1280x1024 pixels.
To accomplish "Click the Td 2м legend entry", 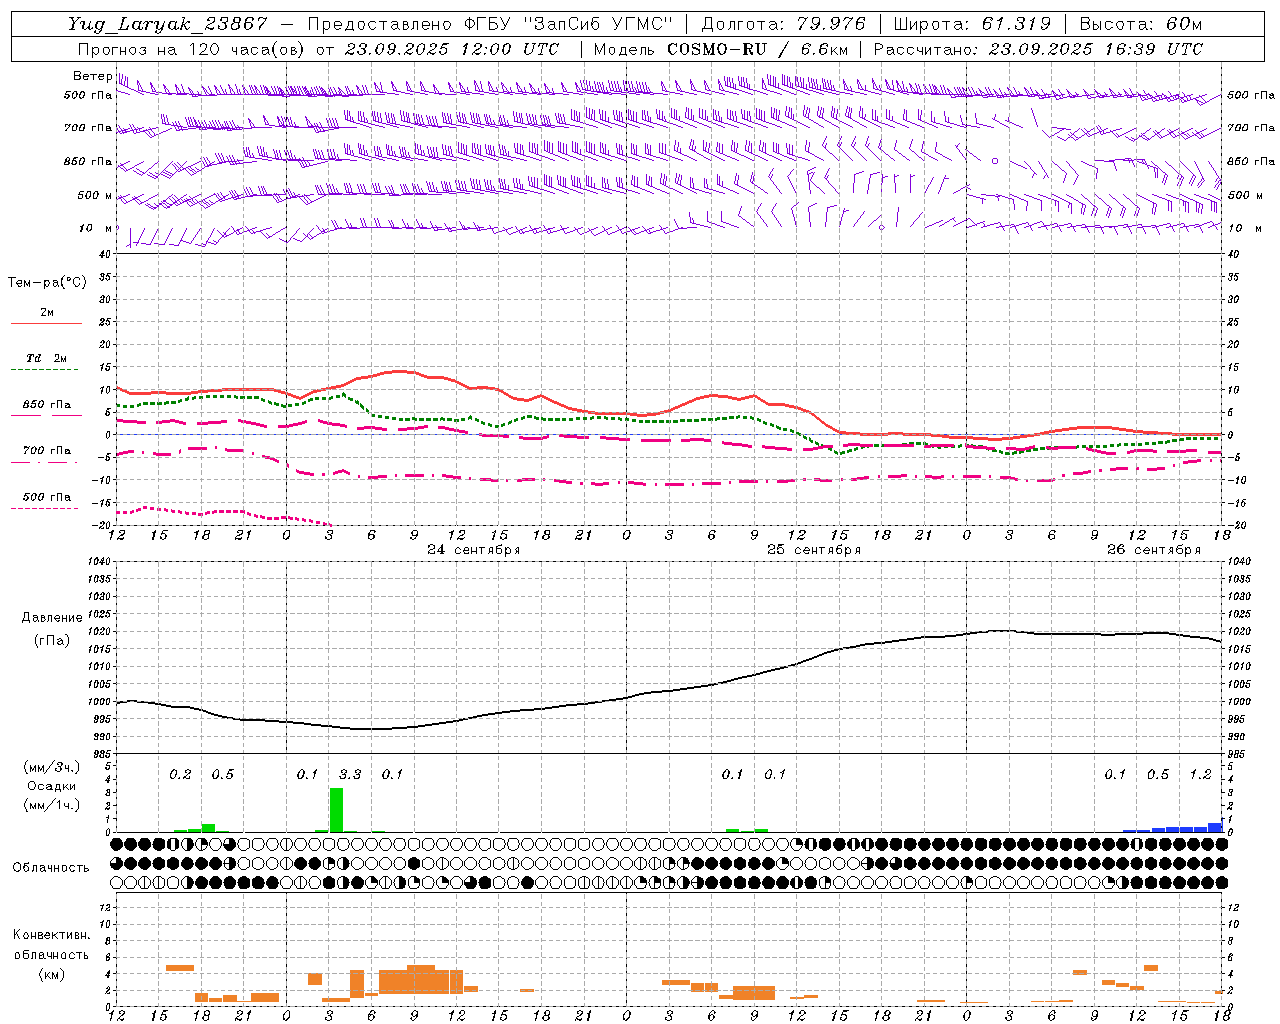I will (47, 358).
